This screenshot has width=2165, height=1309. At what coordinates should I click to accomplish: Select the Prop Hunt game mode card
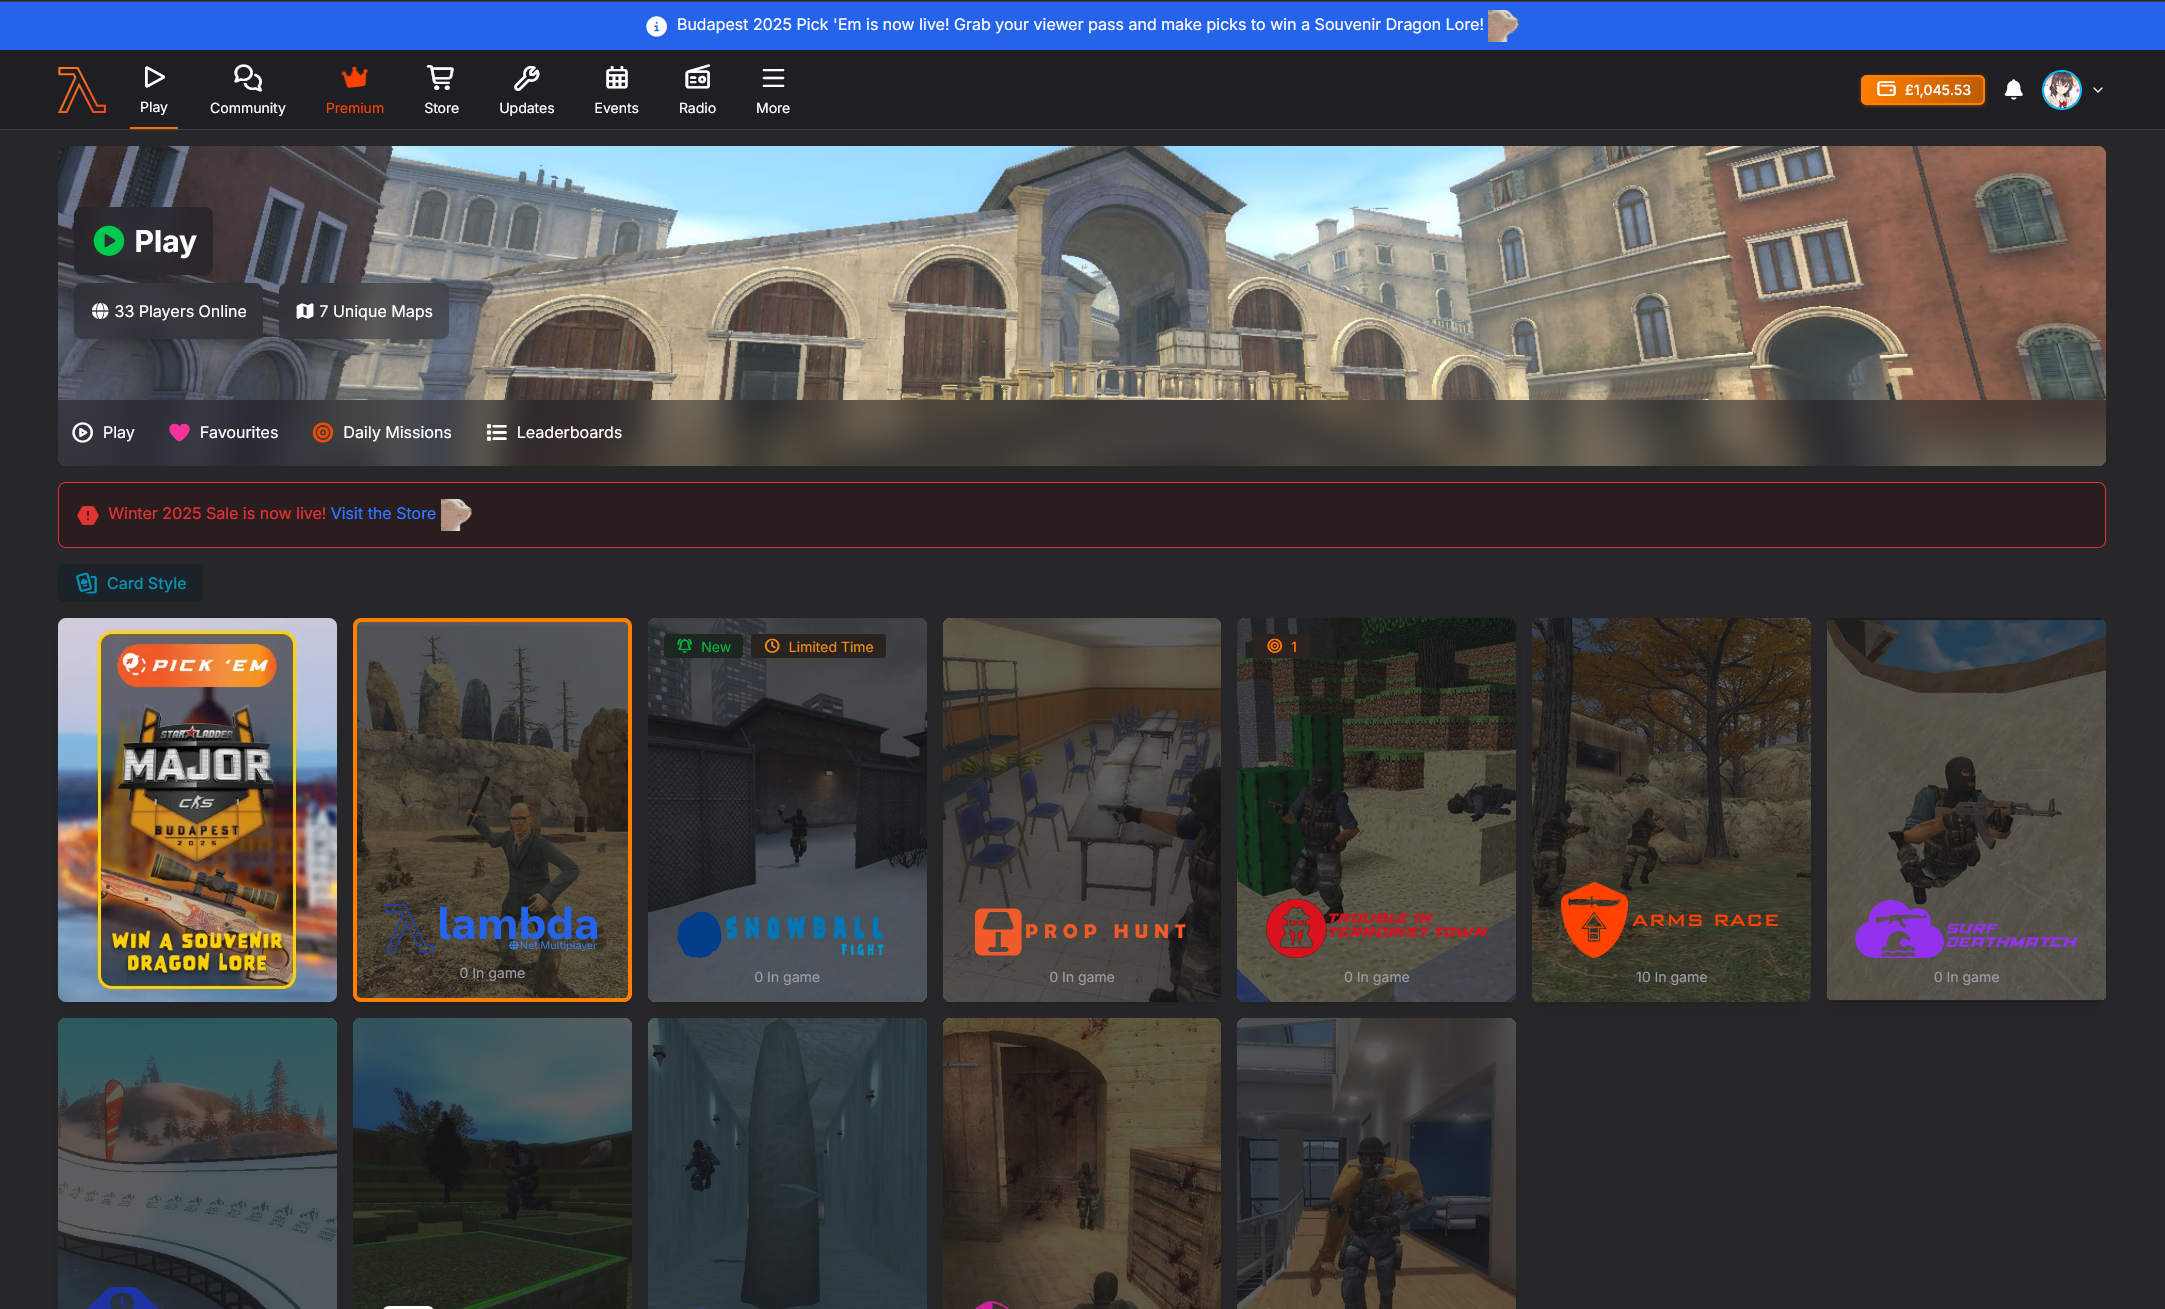(x=1081, y=810)
